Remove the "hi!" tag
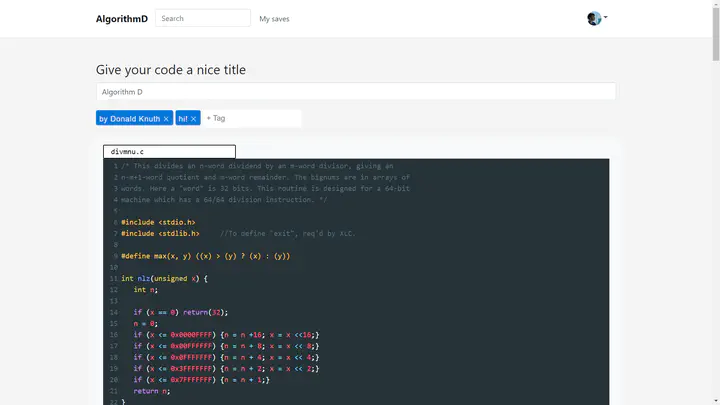Image resolution: width=720 pixels, height=405 pixels. [194, 118]
